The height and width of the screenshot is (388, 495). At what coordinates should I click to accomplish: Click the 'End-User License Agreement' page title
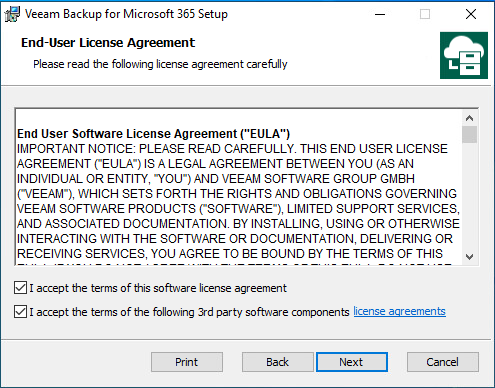click(108, 43)
